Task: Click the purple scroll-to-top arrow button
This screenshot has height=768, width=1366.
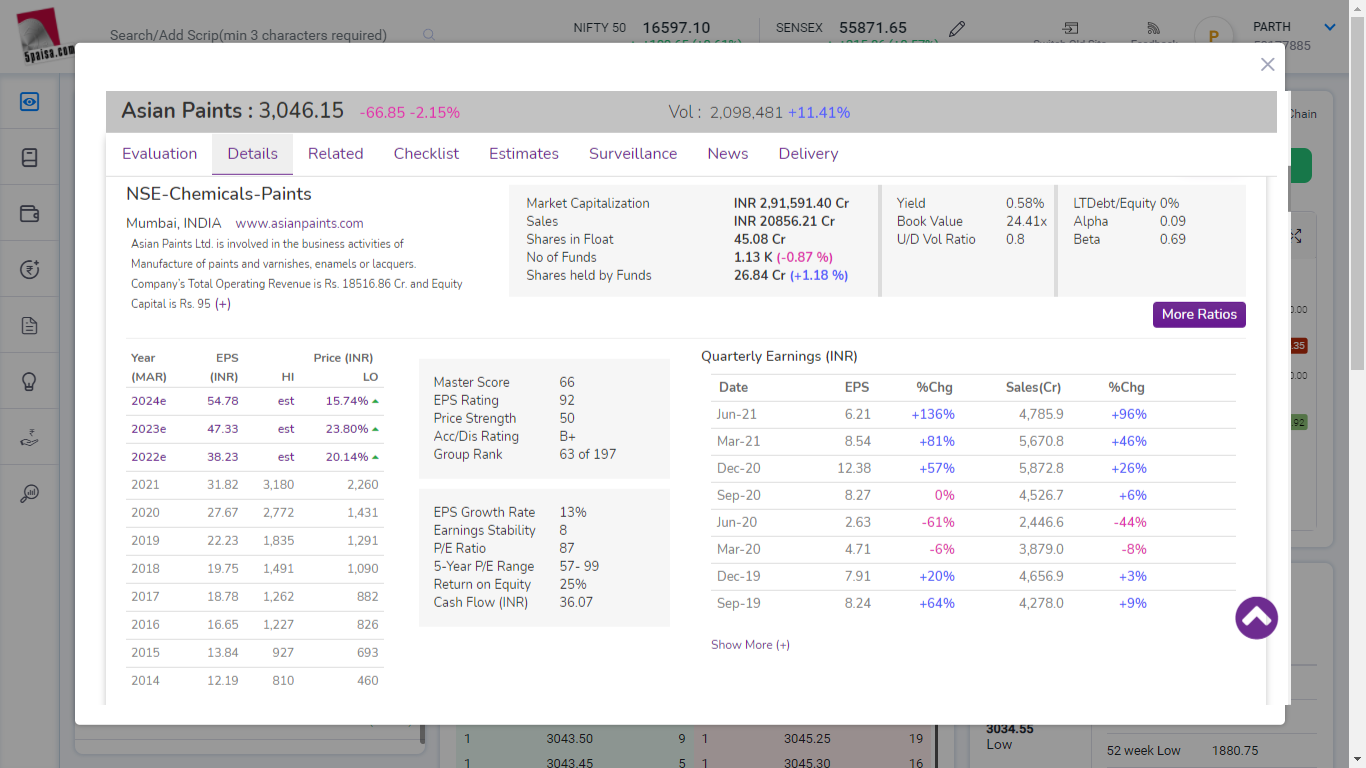Action: pos(1256,618)
